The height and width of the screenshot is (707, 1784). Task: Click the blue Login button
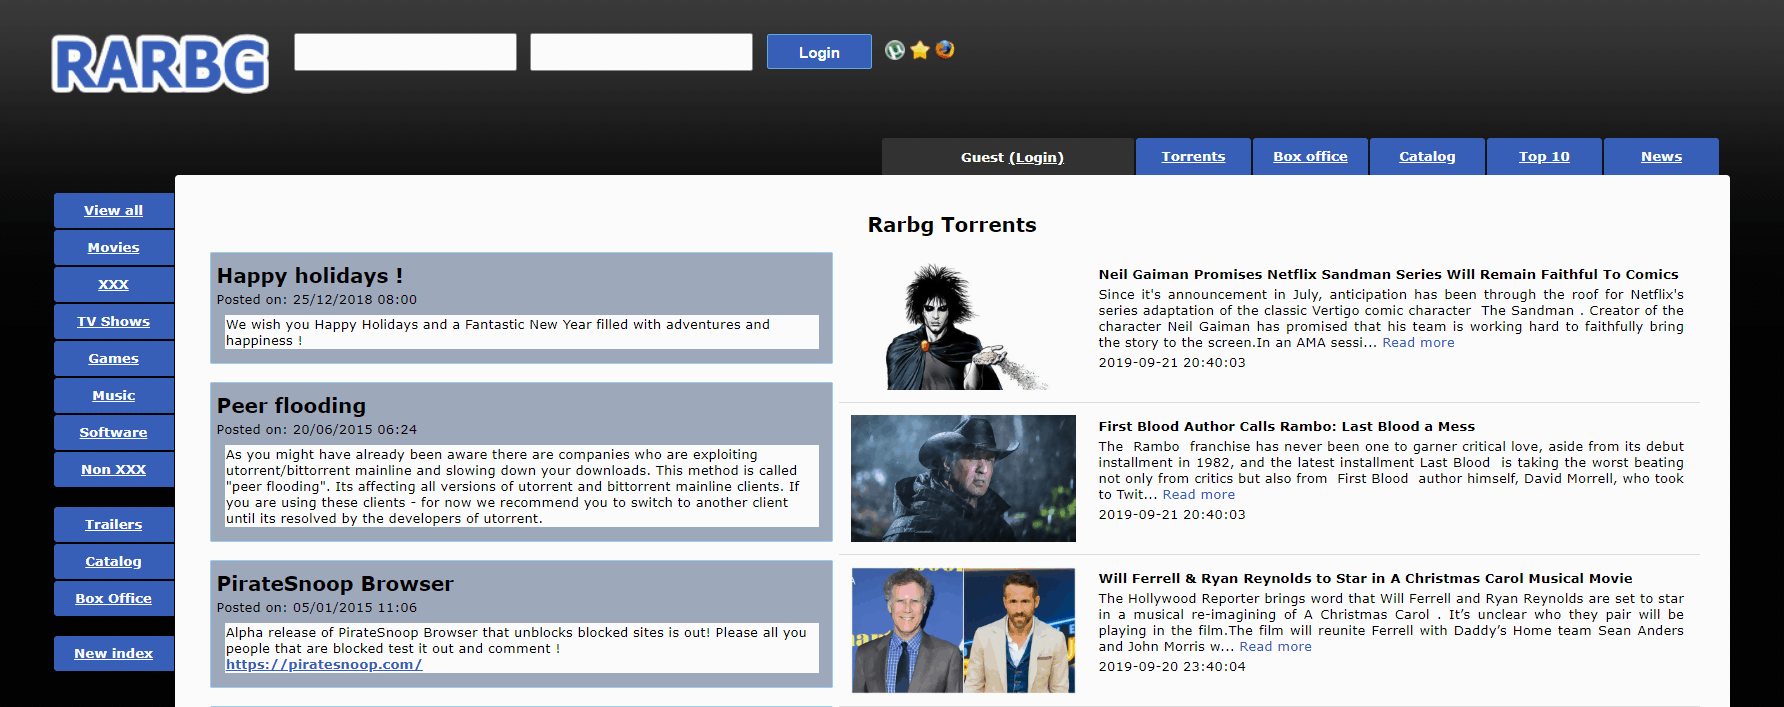click(x=819, y=52)
